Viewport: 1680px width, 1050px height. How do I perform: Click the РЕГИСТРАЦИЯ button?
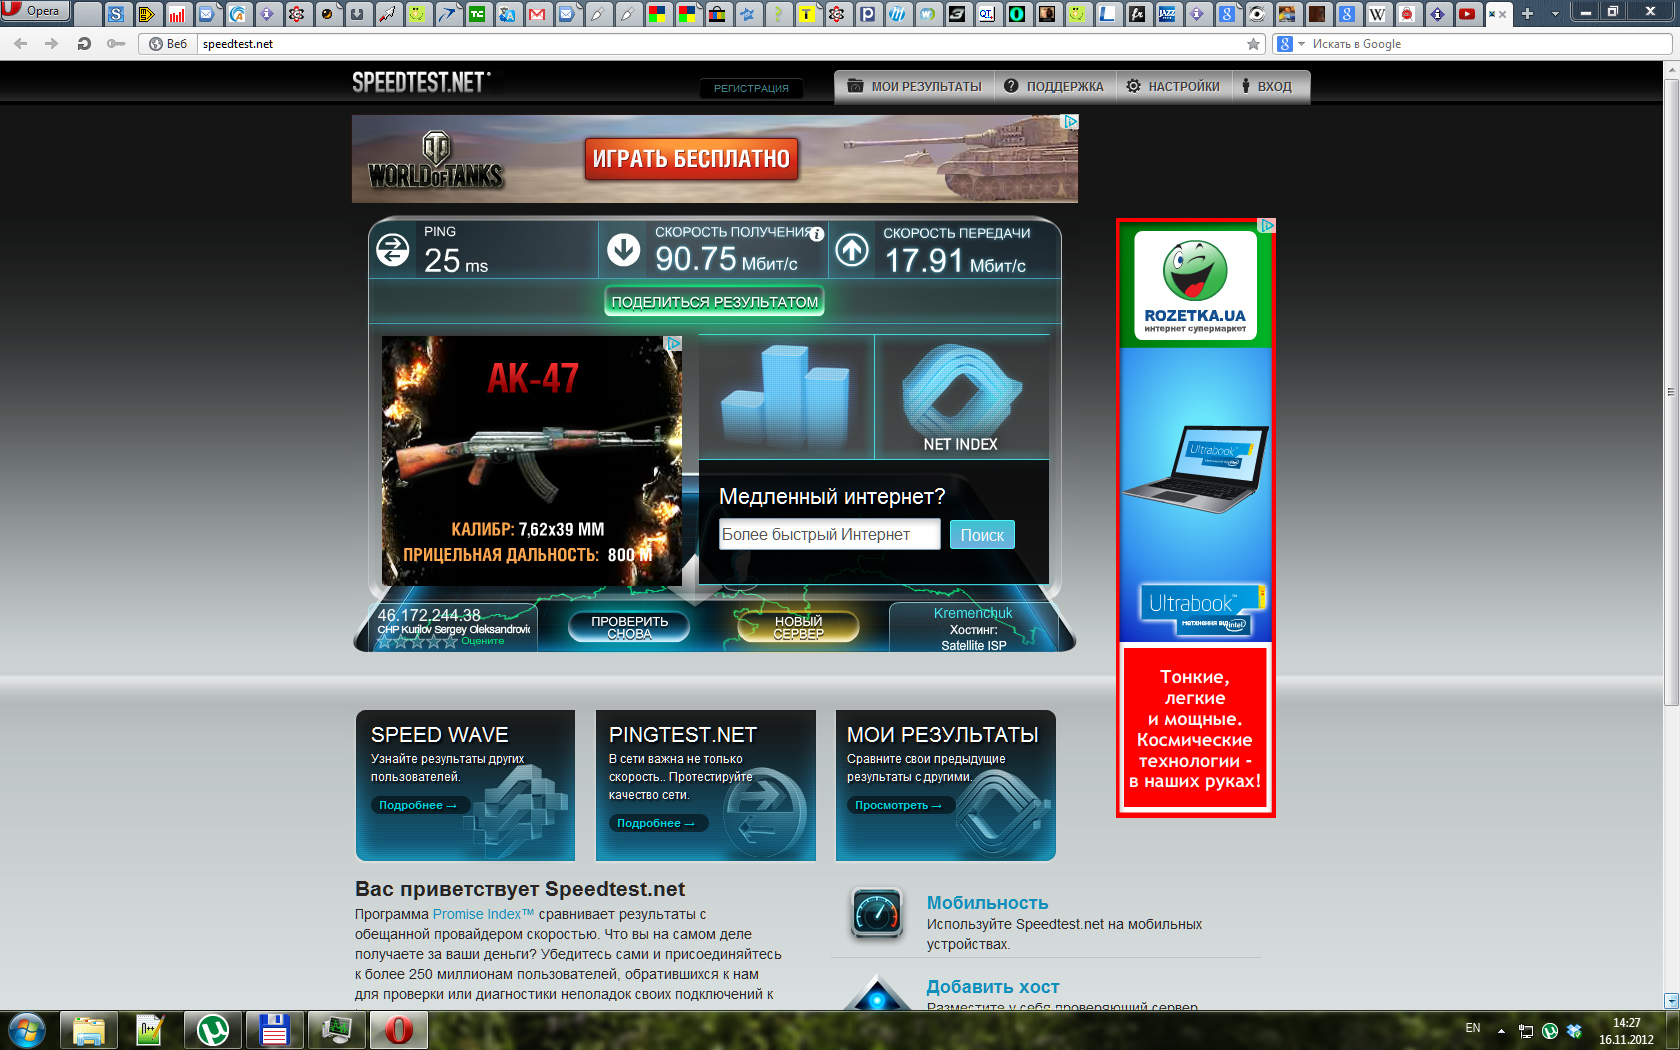[x=751, y=88]
